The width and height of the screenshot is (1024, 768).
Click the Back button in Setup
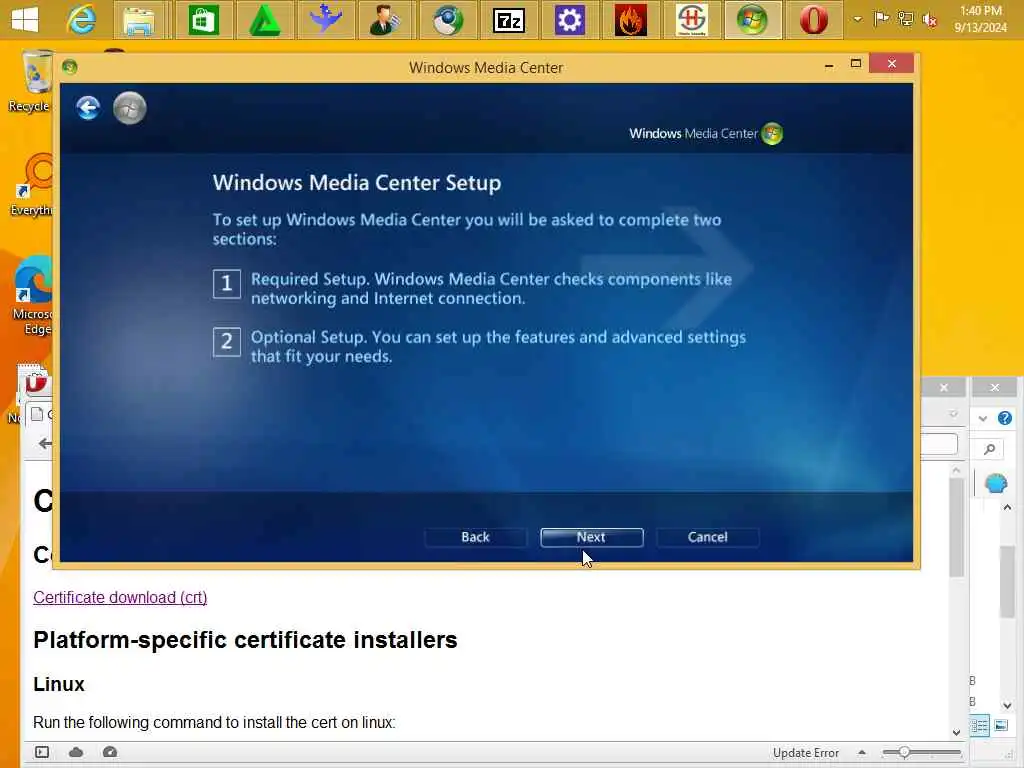click(x=475, y=537)
